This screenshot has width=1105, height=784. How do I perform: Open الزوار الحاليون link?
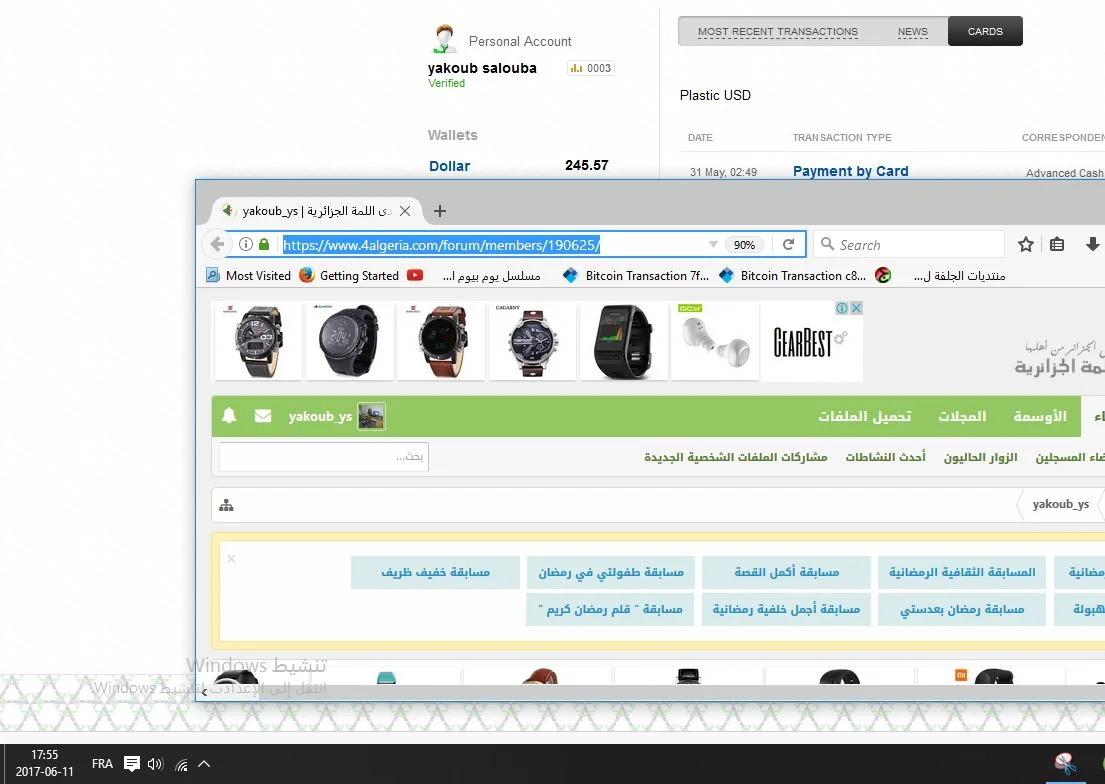click(980, 457)
